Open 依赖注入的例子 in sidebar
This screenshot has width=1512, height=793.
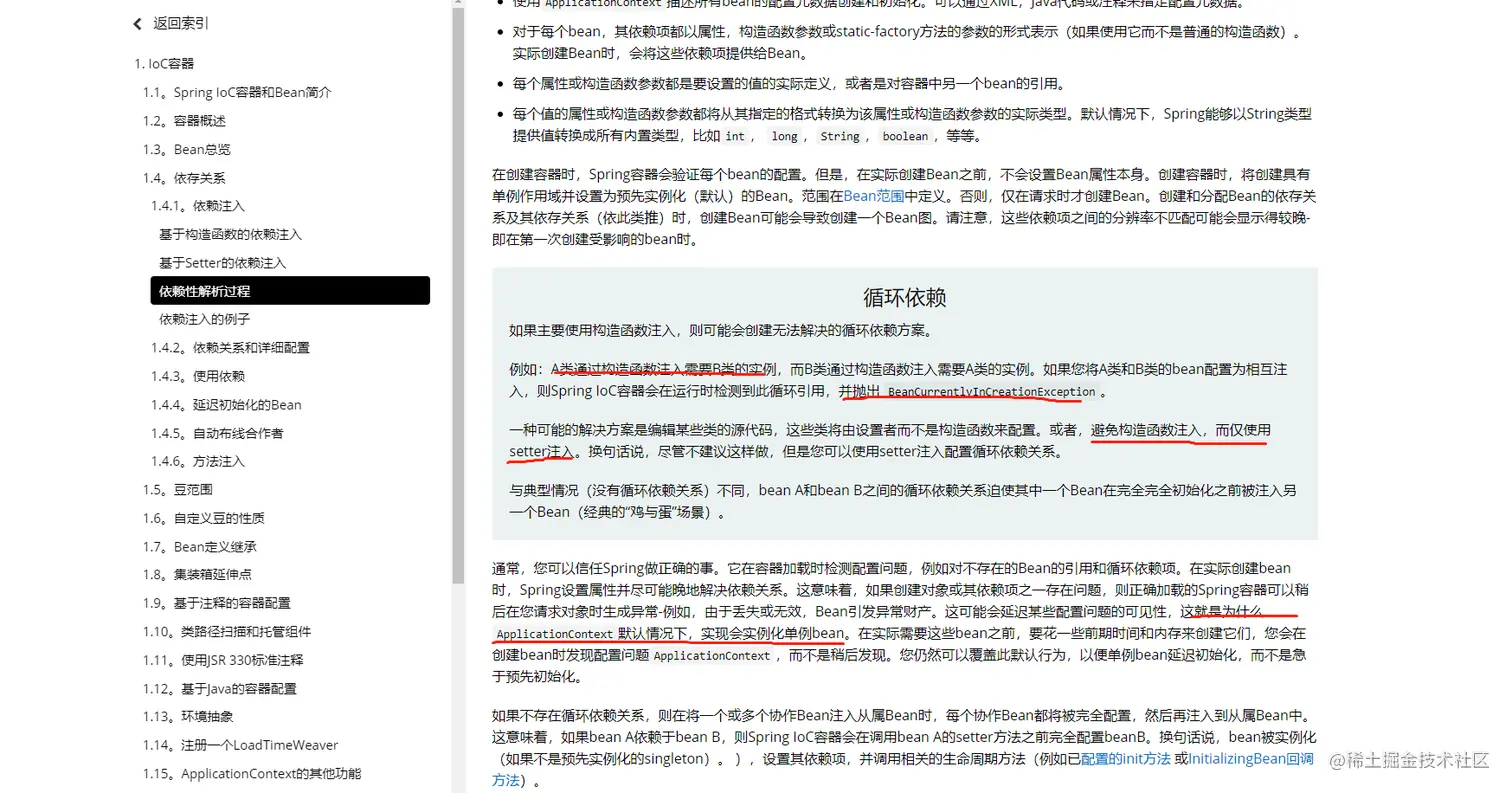point(205,320)
